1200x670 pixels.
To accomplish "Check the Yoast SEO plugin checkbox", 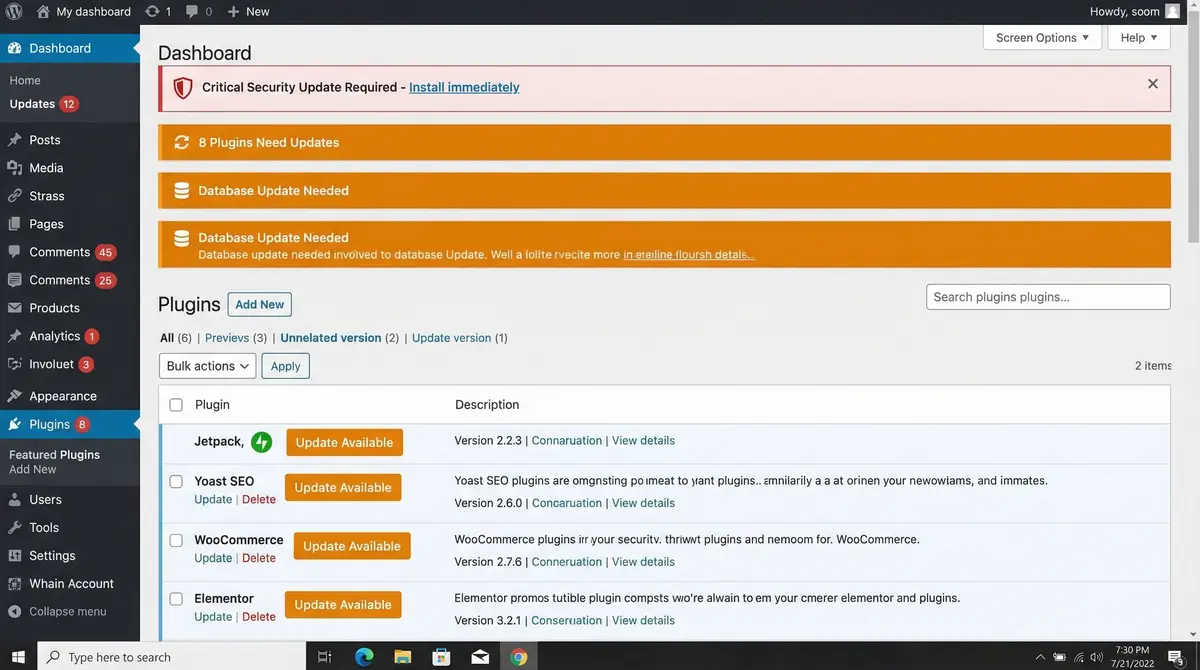I will pyautogui.click(x=176, y=482).
